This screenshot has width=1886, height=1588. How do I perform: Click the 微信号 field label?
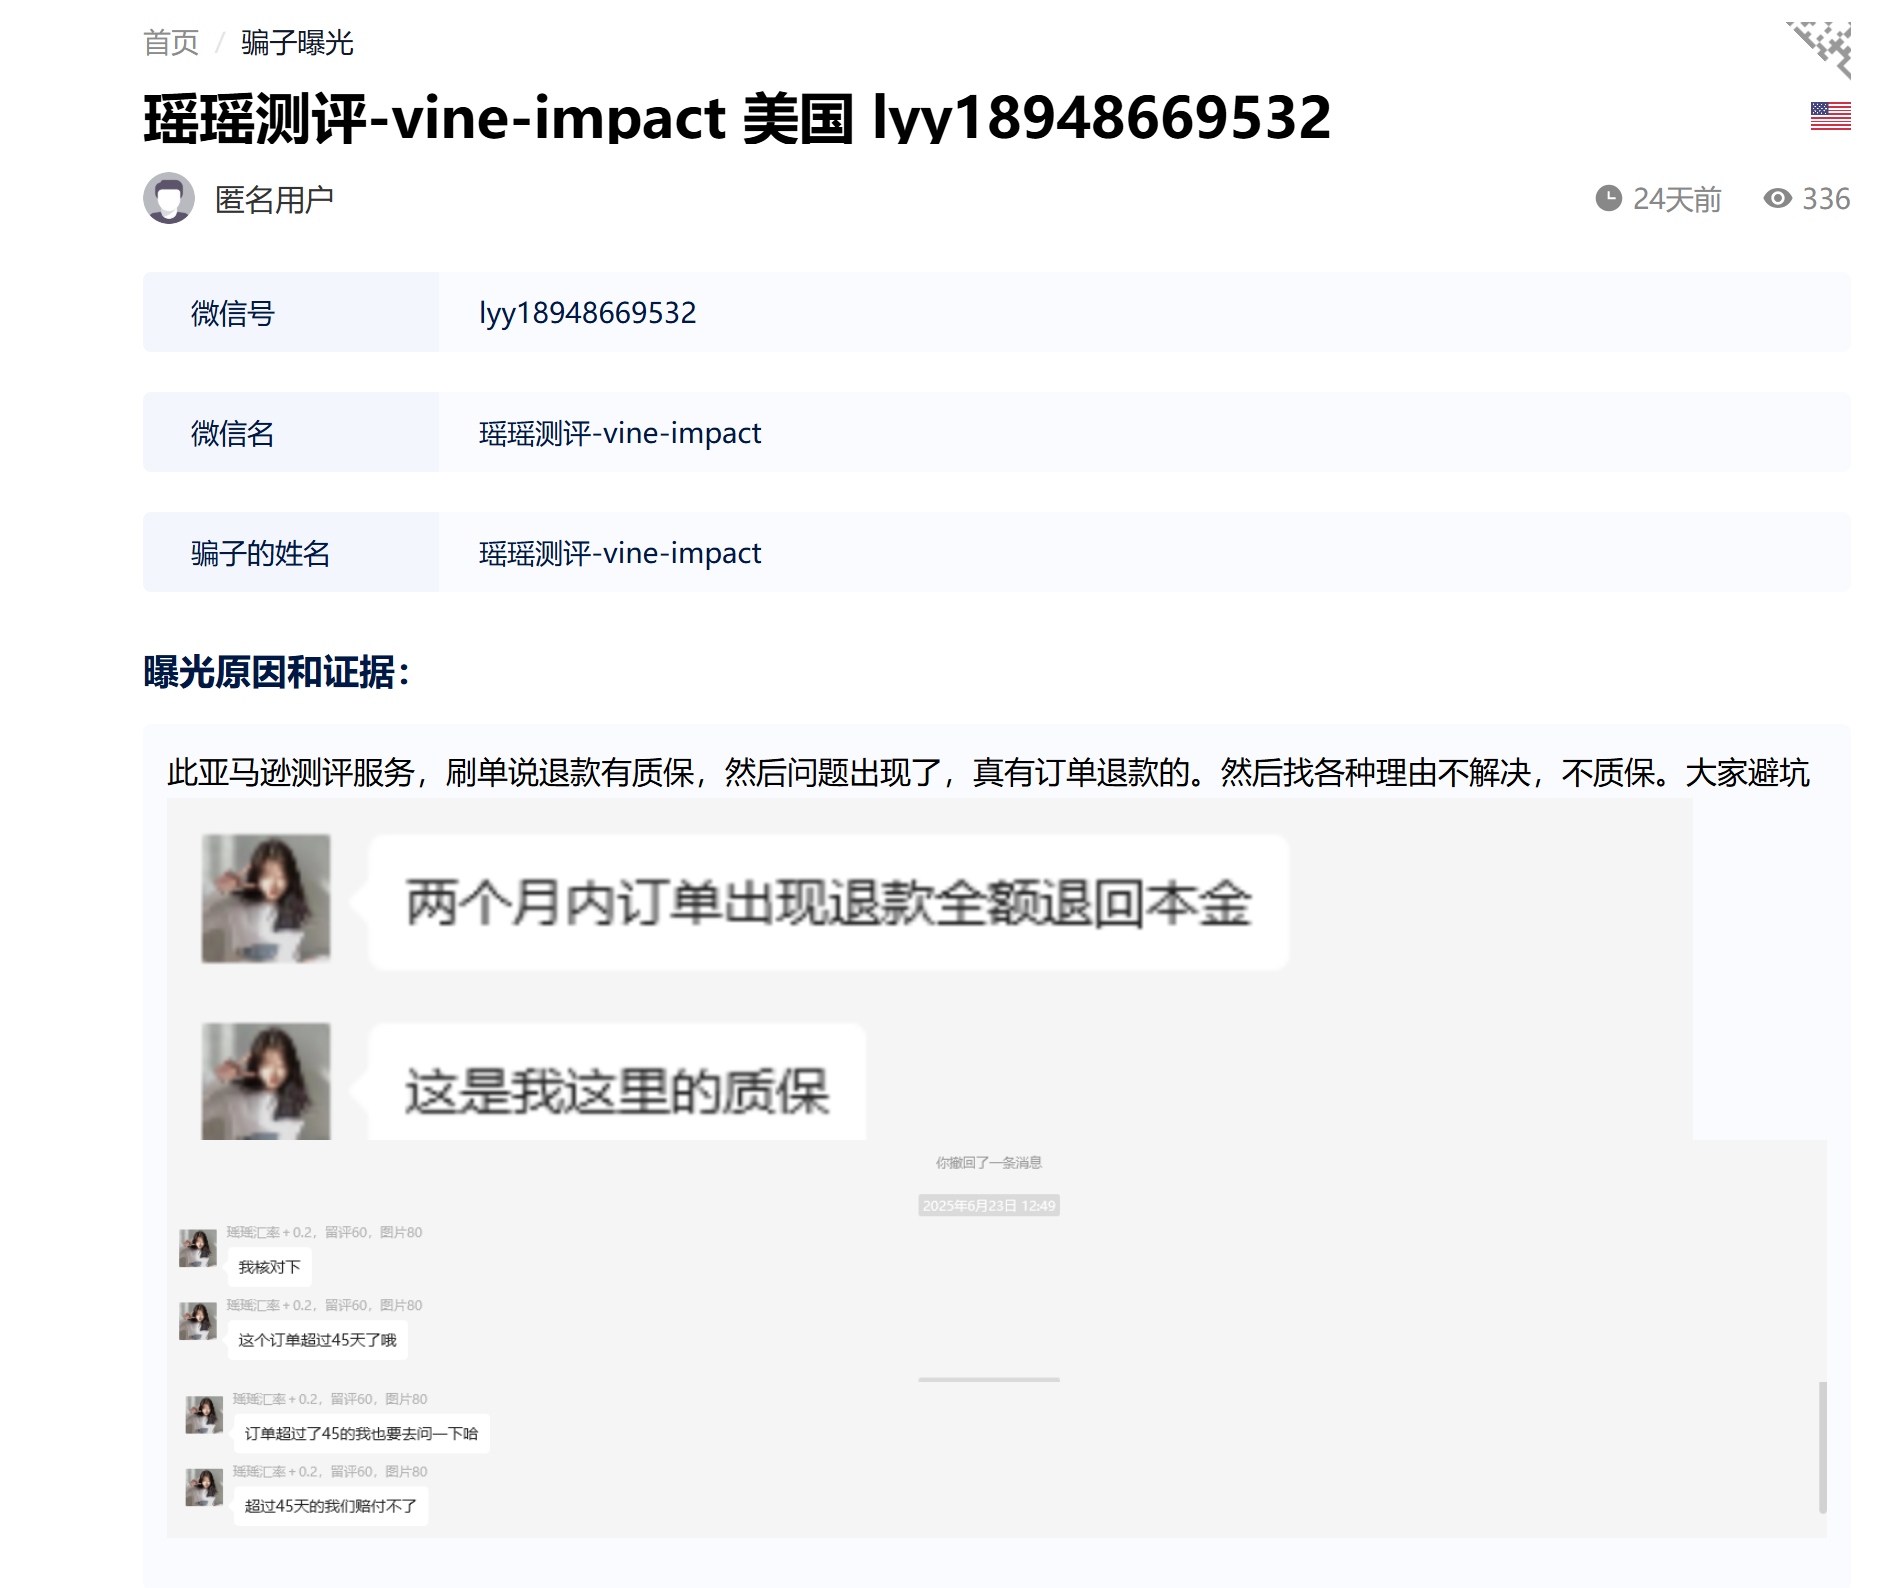click(x=233, y=313)
